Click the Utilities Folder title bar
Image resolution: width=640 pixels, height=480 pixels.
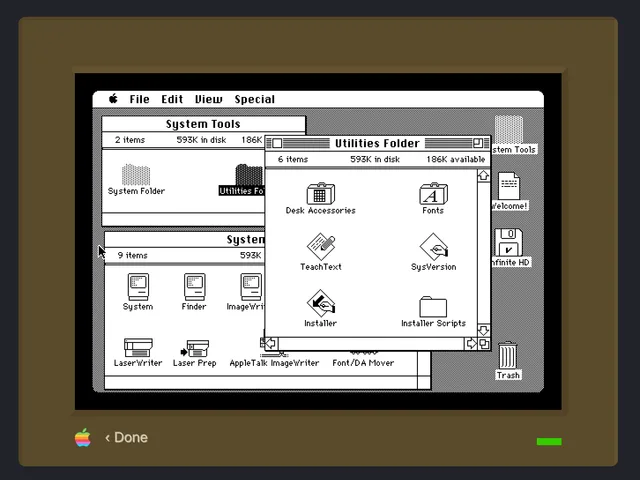point(378,143)
